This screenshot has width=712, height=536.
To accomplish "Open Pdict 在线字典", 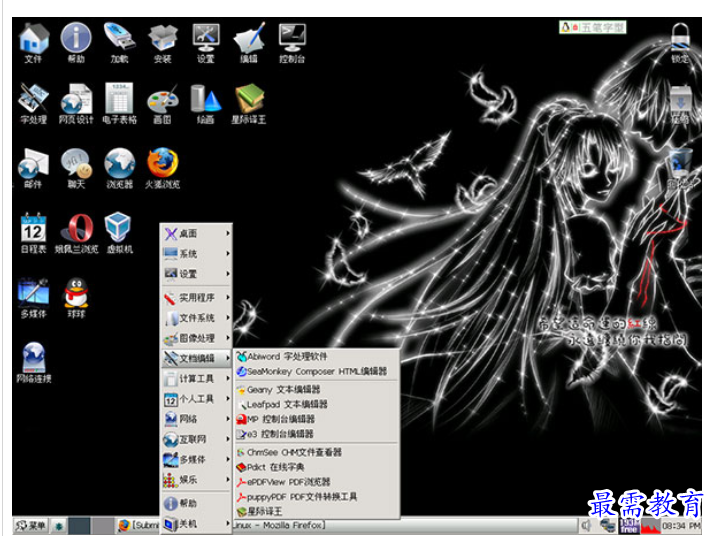I will [316, 467].
